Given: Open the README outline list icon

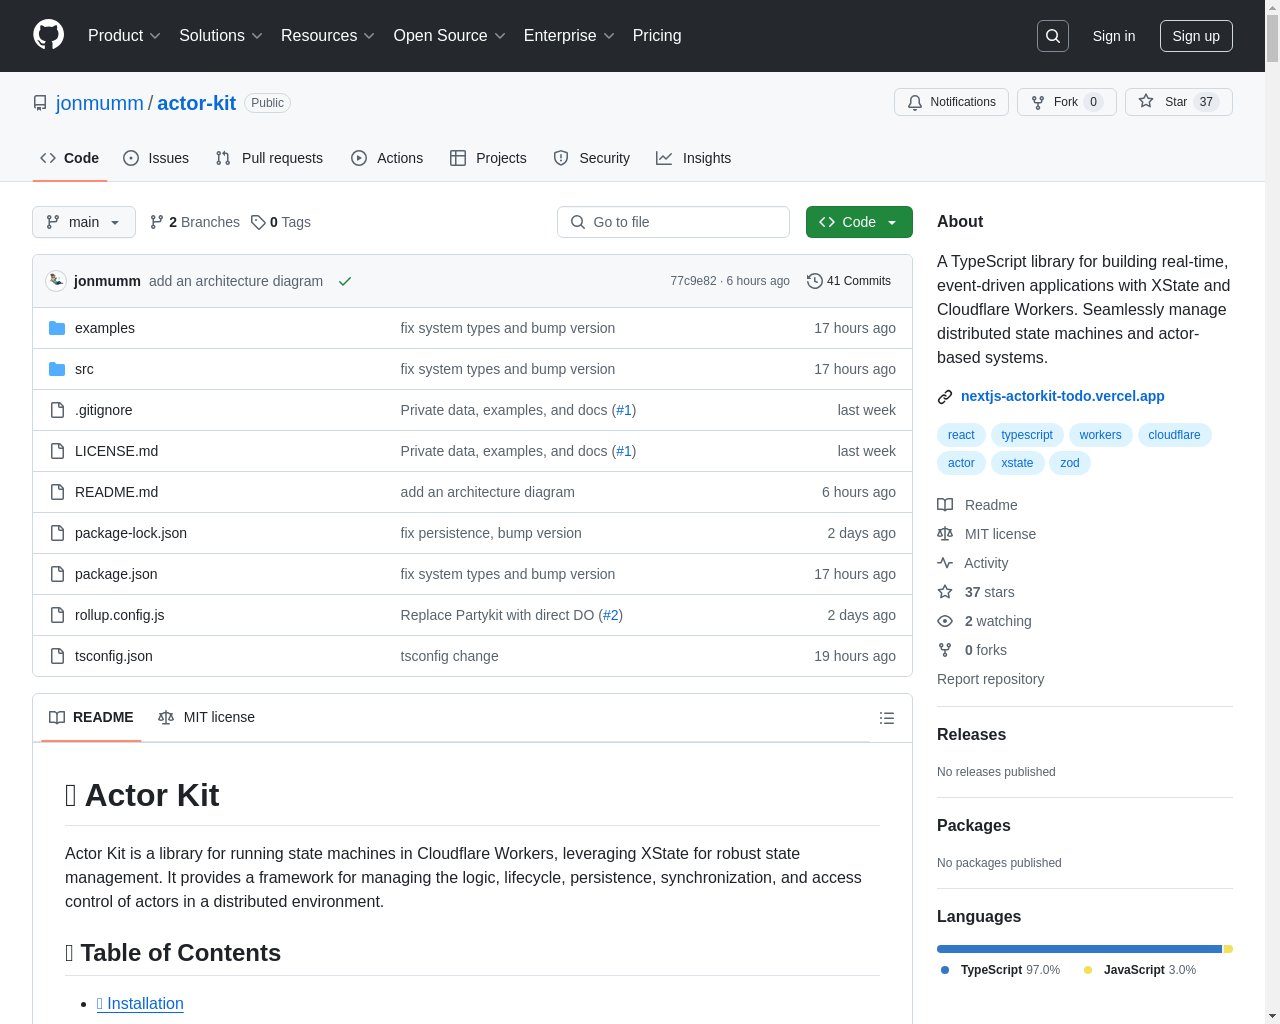Looking at the screenshot, I should click(x=887, y=718).
